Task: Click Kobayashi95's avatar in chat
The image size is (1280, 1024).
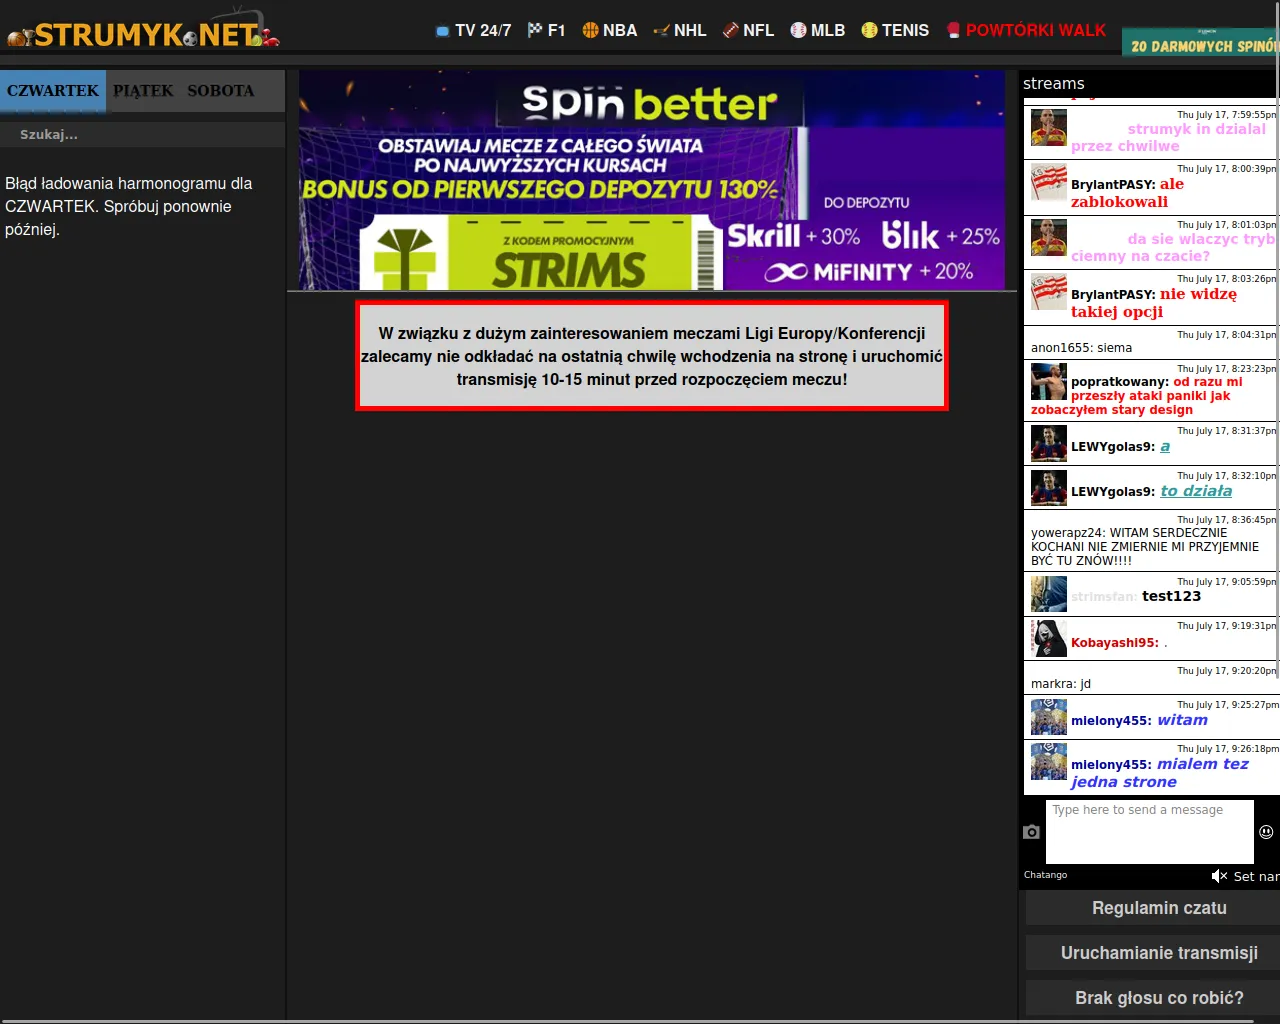Action: (1049, 638)
